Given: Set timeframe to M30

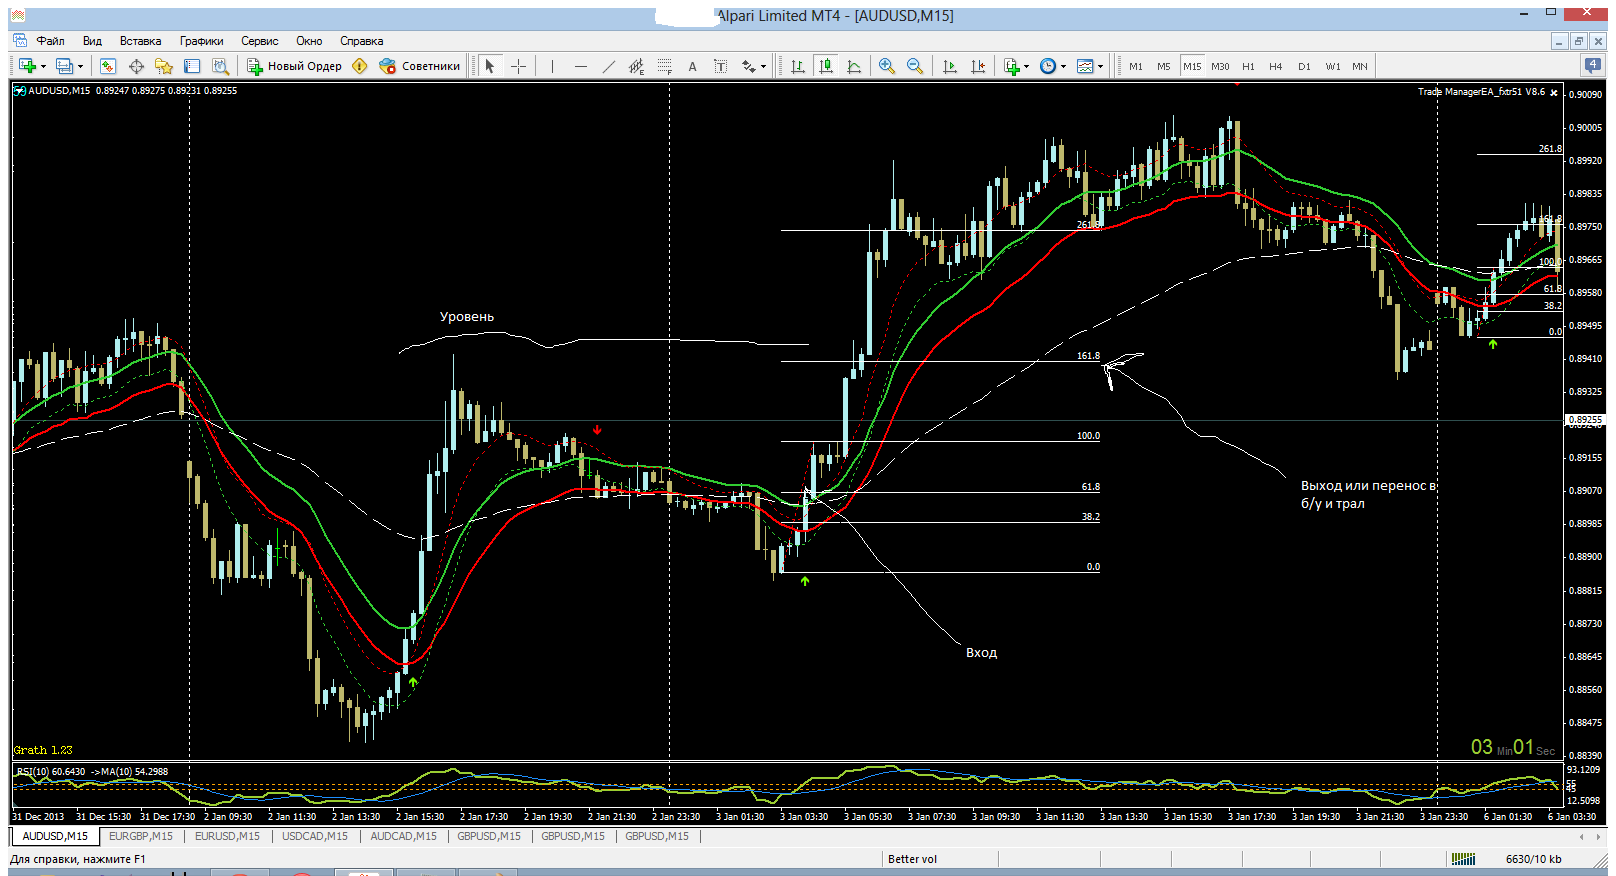Looking at the screenshot, I should click(x=1220, y=66).
